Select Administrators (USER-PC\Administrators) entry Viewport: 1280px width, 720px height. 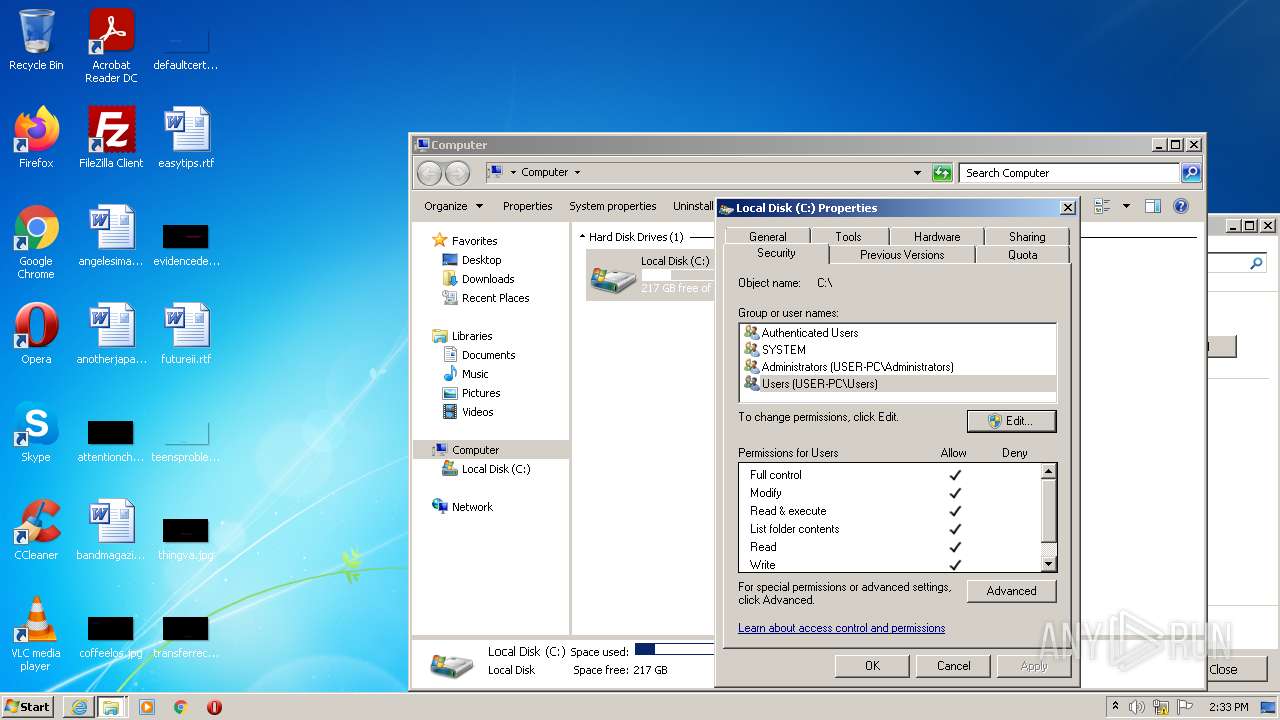pos(898,367)
